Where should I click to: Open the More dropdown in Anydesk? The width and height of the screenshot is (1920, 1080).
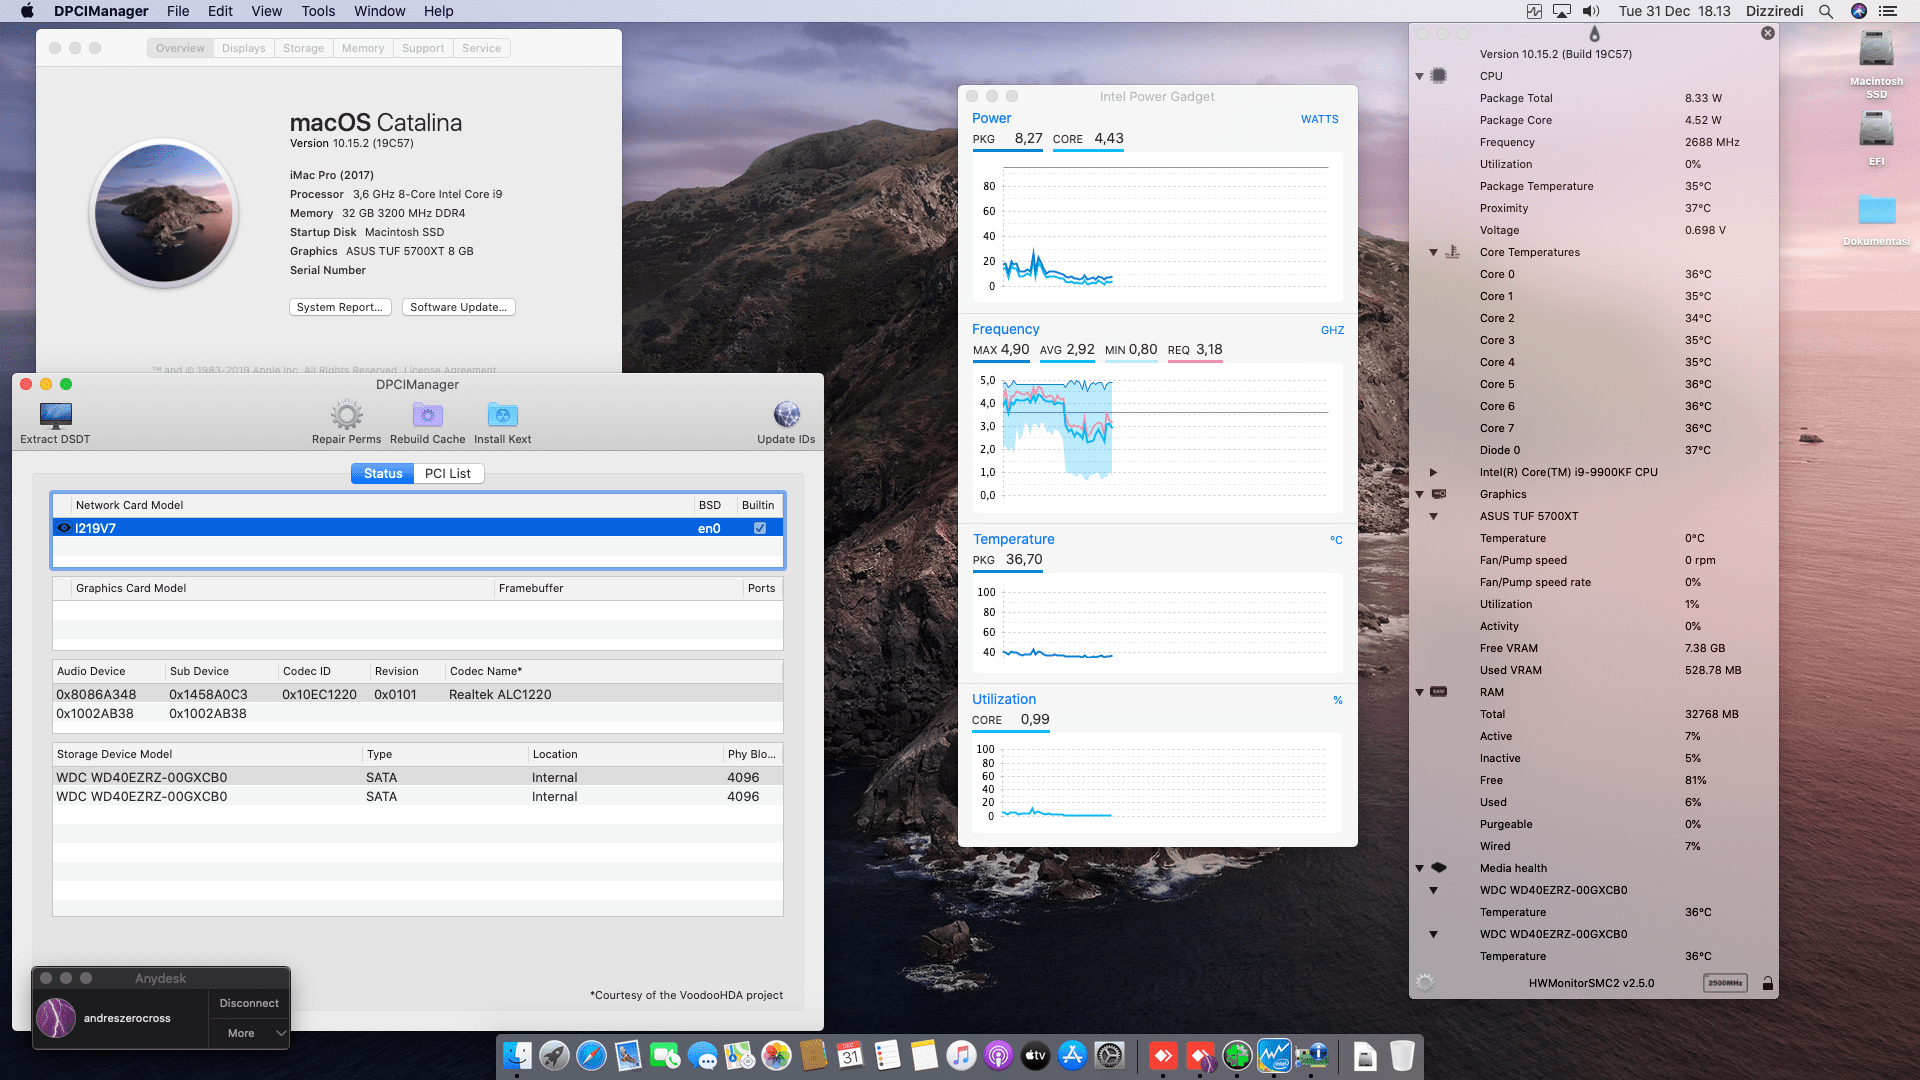coord(249,1033)
